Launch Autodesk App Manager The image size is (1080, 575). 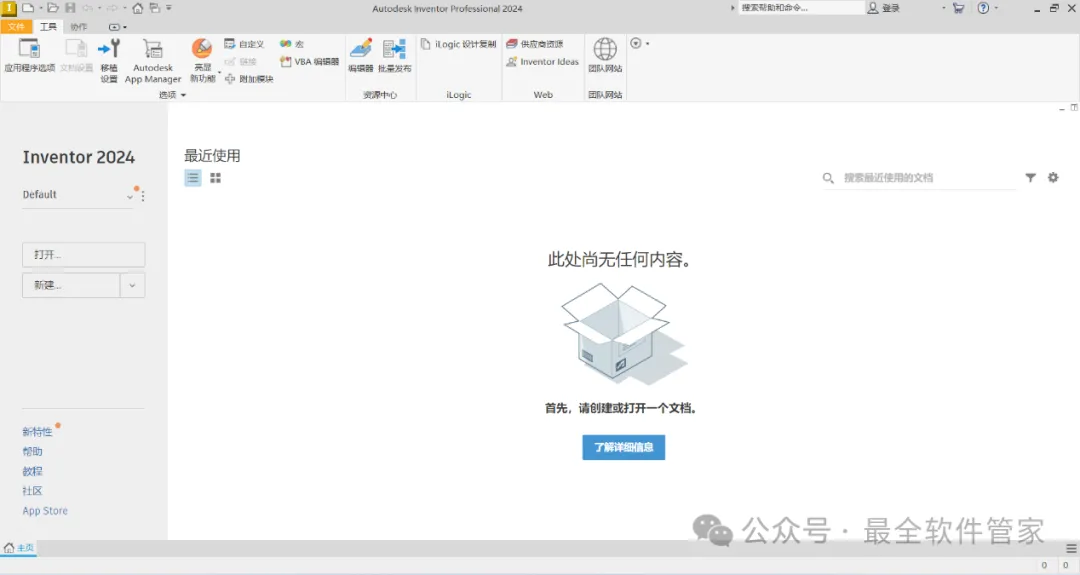click(x=153, y=61)
